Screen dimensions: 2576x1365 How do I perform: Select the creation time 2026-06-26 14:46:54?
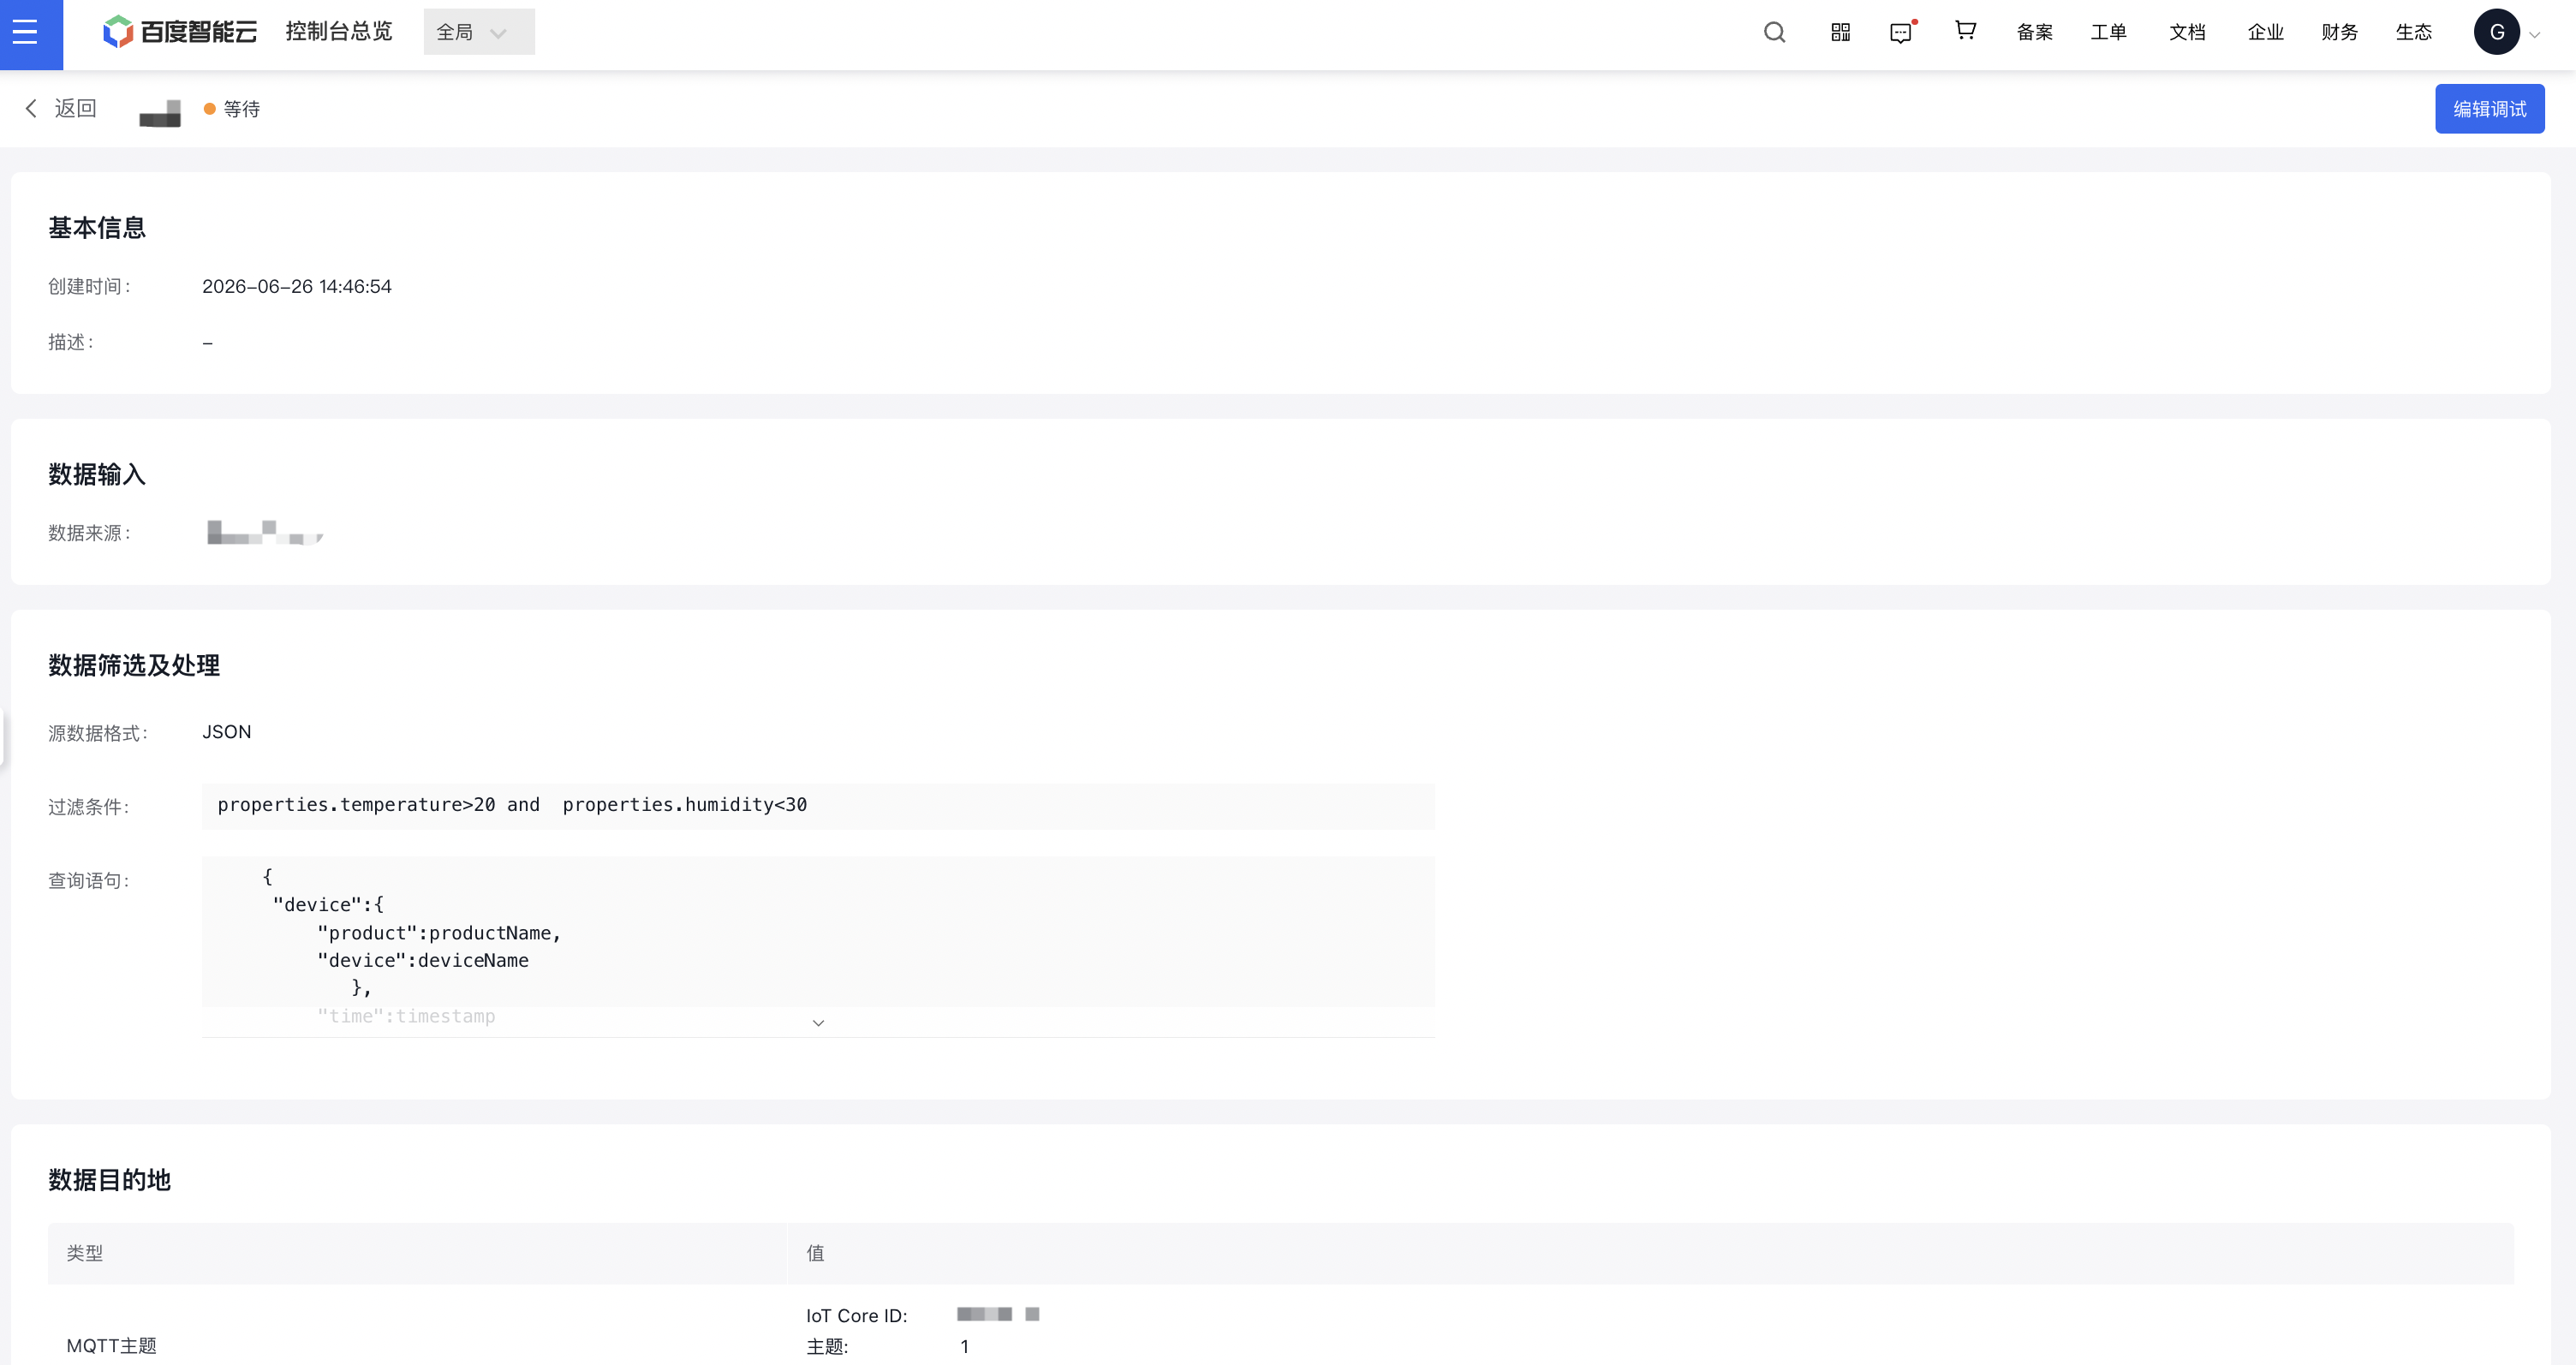(x=297, y=286)
